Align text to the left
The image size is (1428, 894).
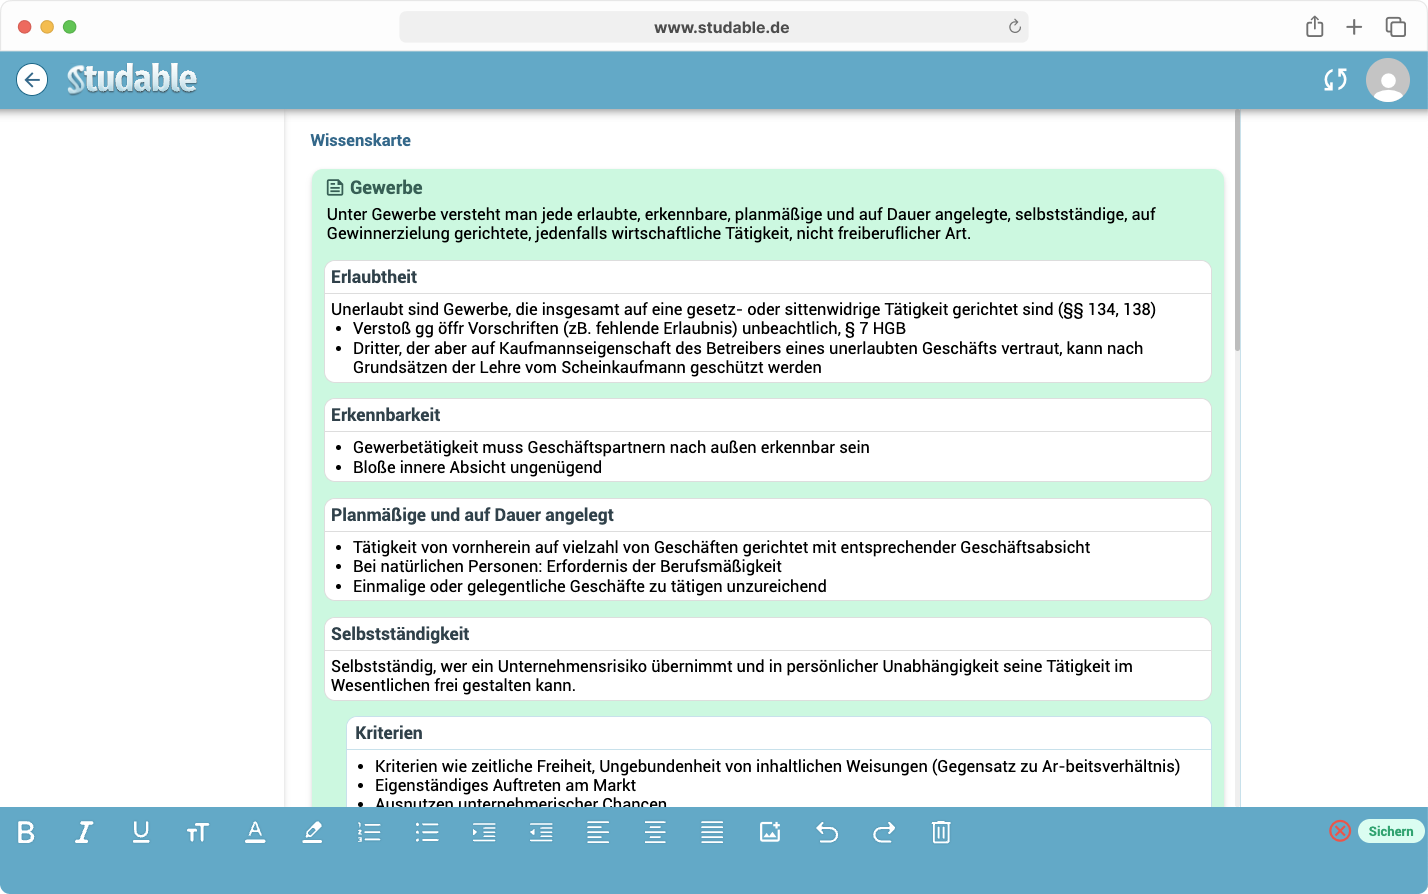click(598, 832)
